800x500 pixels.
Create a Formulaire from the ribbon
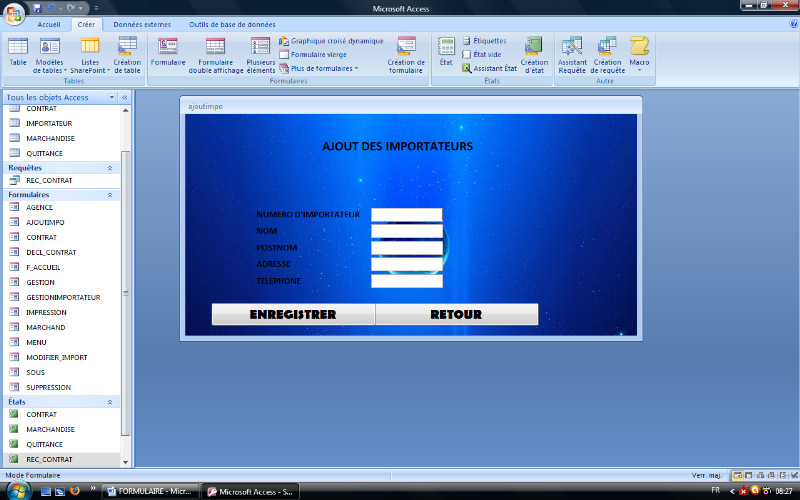tap(168, 52)
